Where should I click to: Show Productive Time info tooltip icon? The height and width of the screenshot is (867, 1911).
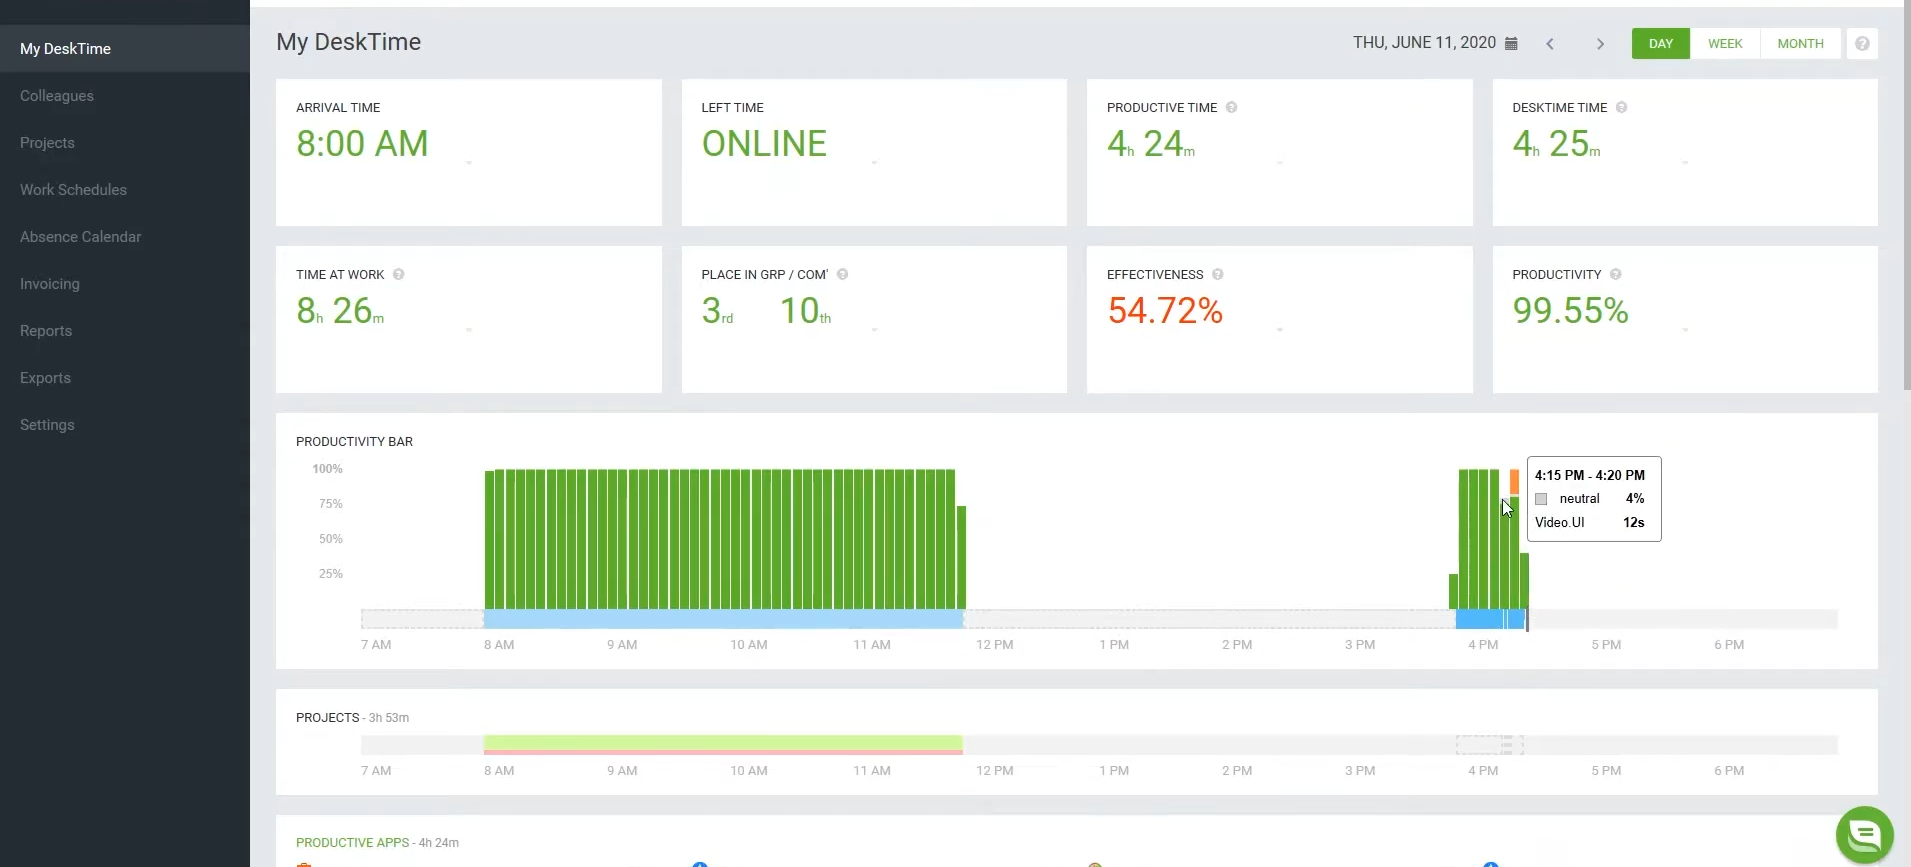(1231, 107)
